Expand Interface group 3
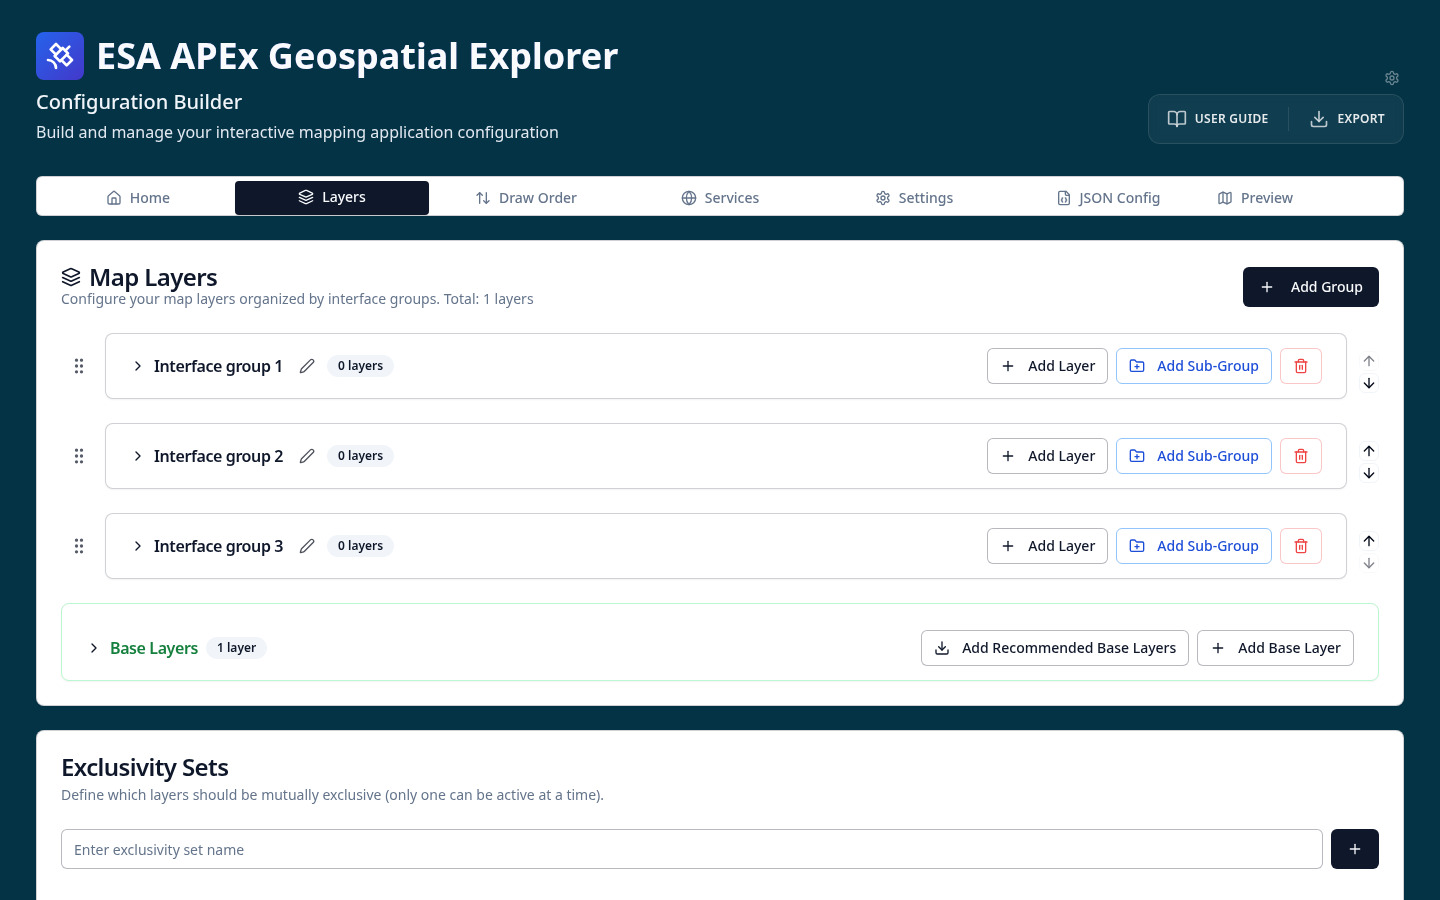Viewport: 1440px width, 900px height. 138,546
